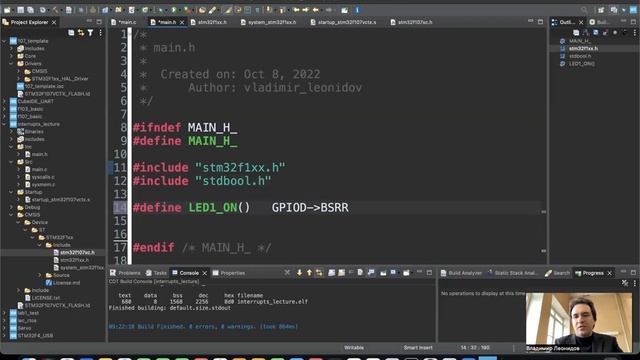Open Project Explorer view menu (three dots)
640x360 pixels.
100,33
